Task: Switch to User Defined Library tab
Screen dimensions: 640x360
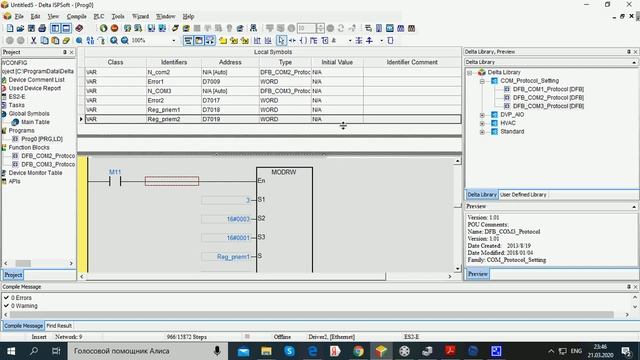Action: pyautogui.click(x=523, y=195)
